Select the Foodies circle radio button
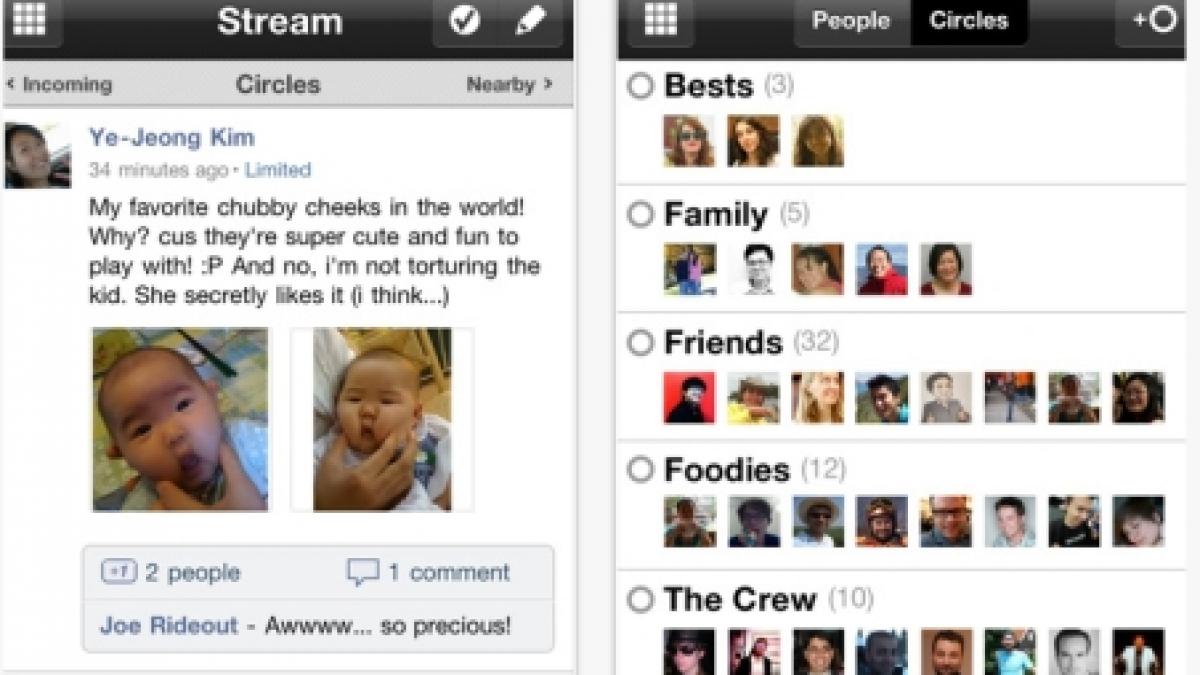The width and height of the screenshot is (1200, 675). pyautogui.click(x=640, y=470)
